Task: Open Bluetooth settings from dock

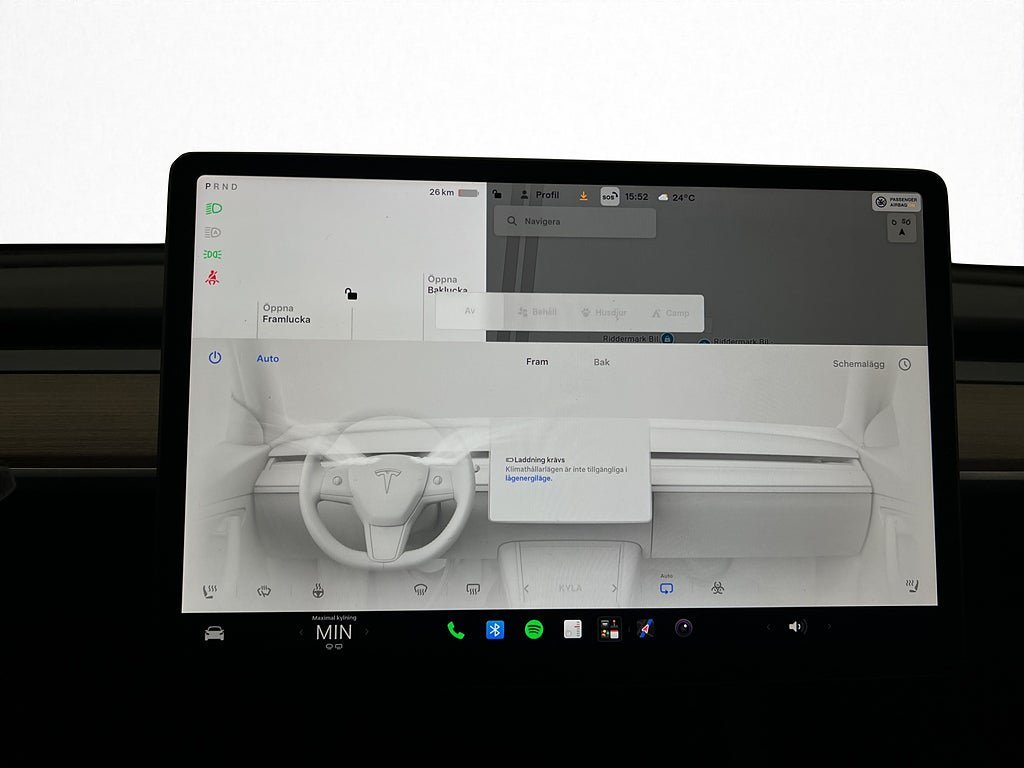Action: pyautogui.click(x=495, y=630)
